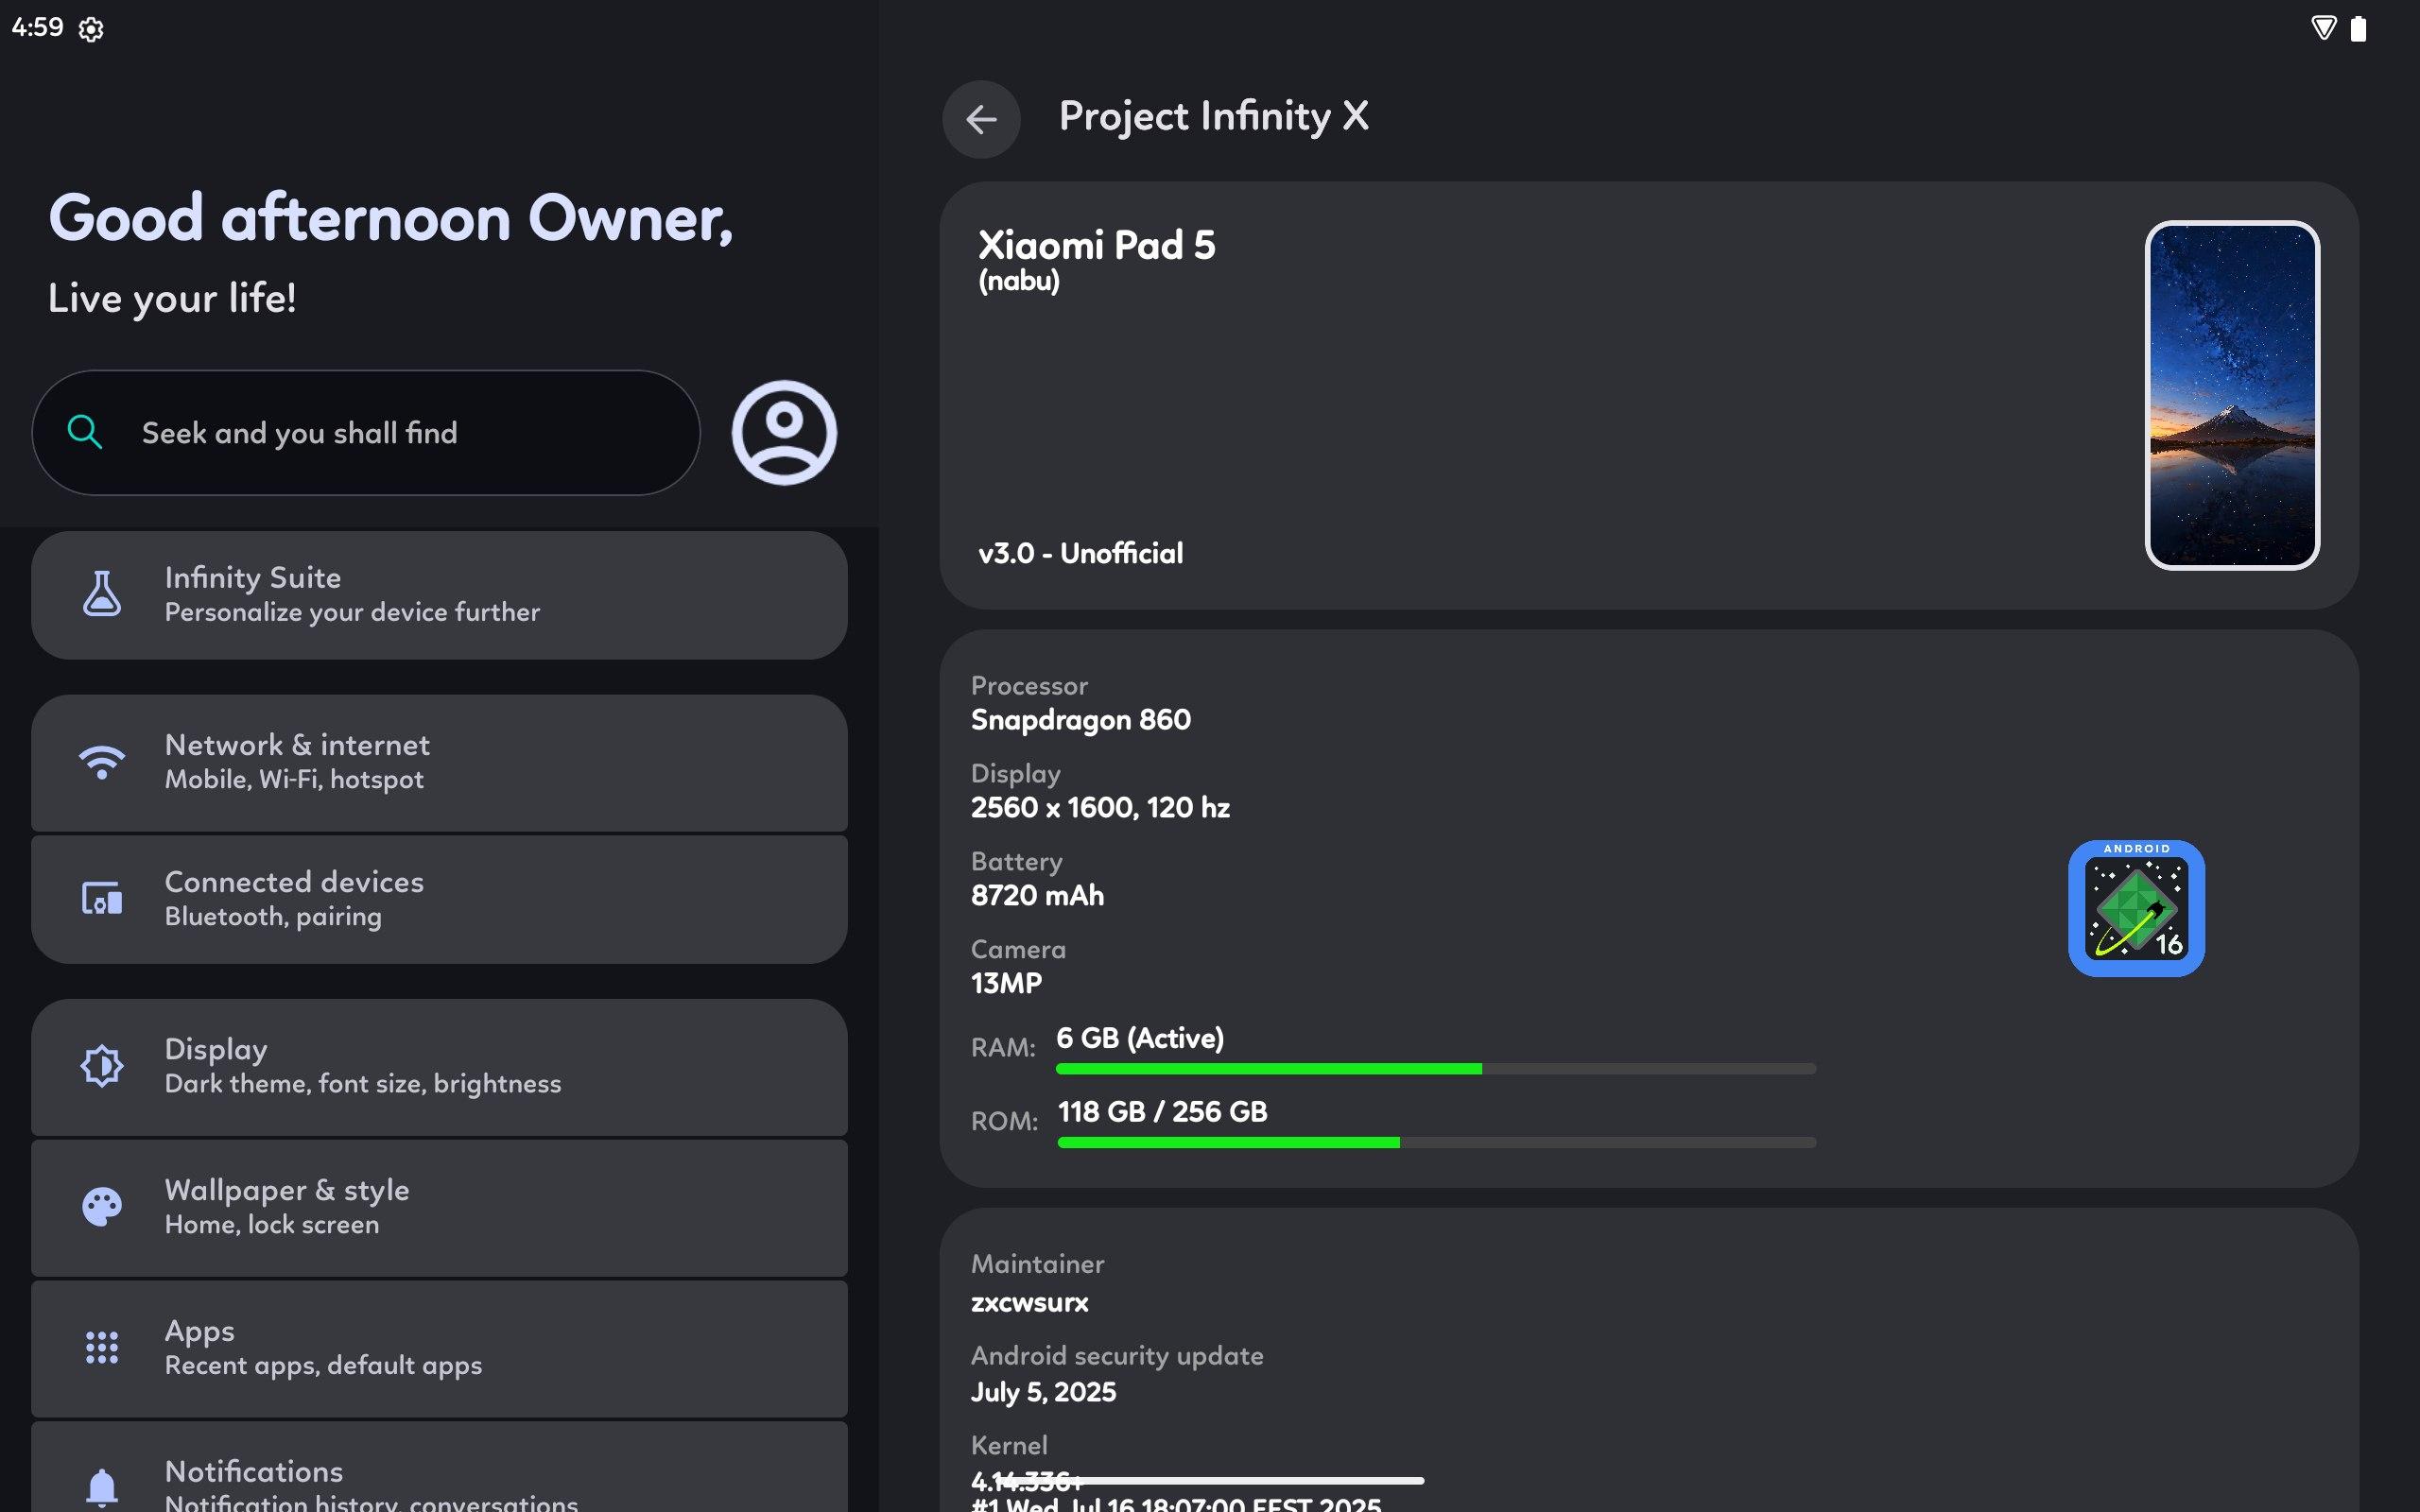Click the search magnifier icon
The width and height of the screenshot is (2420, 1512).
[x=85, y=432]
